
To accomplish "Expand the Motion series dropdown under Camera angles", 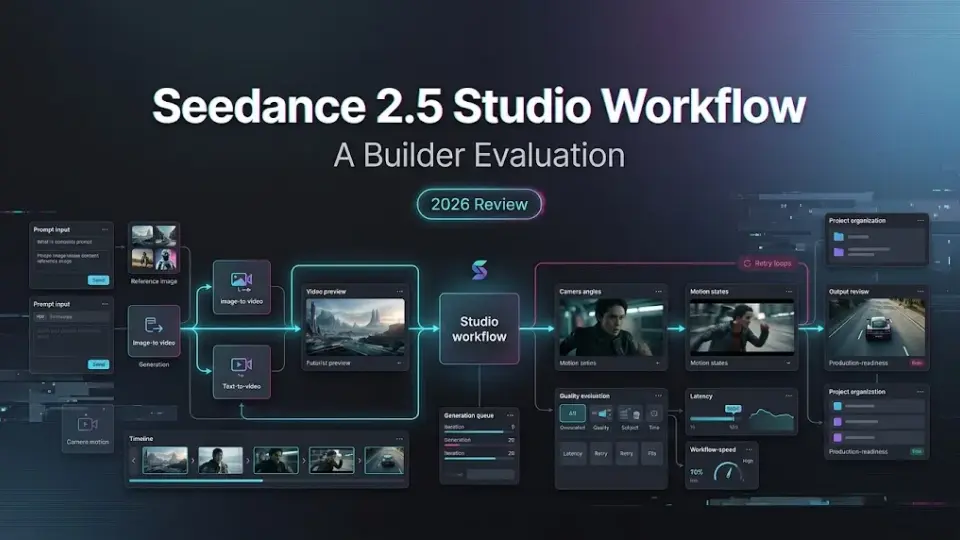I will point(658,363).
